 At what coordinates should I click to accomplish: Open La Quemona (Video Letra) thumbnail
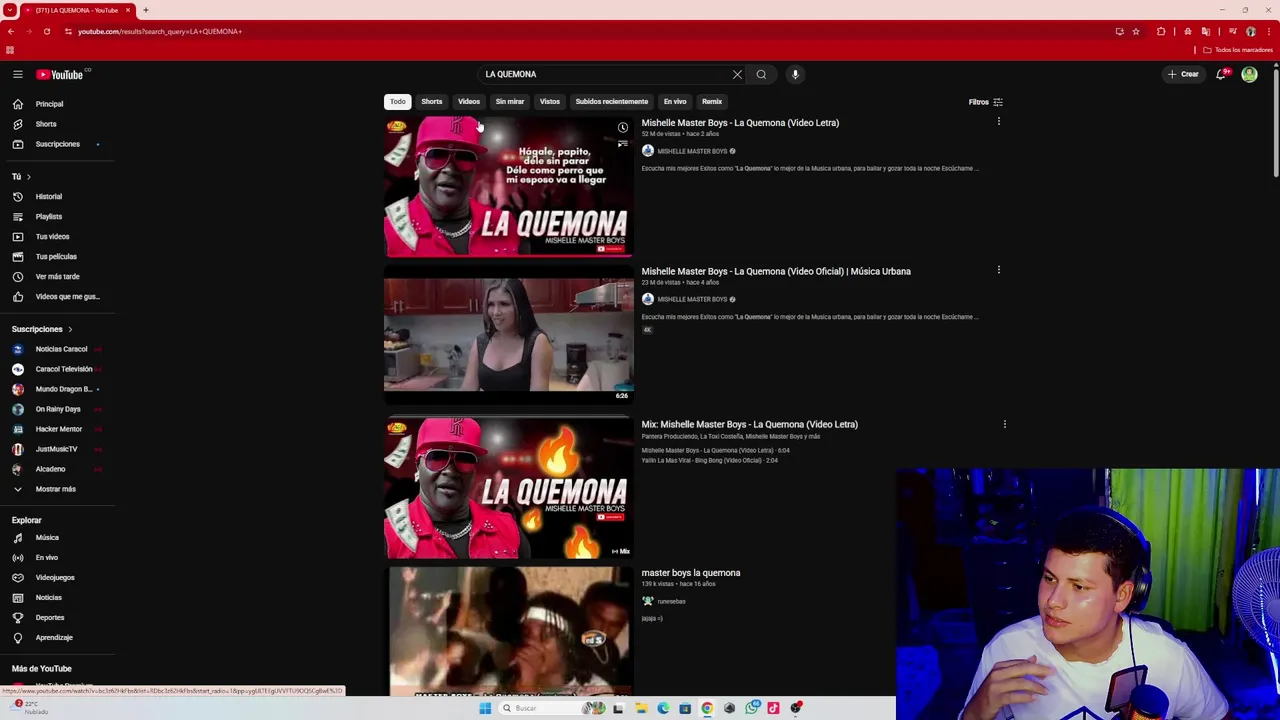click(508, 187)
